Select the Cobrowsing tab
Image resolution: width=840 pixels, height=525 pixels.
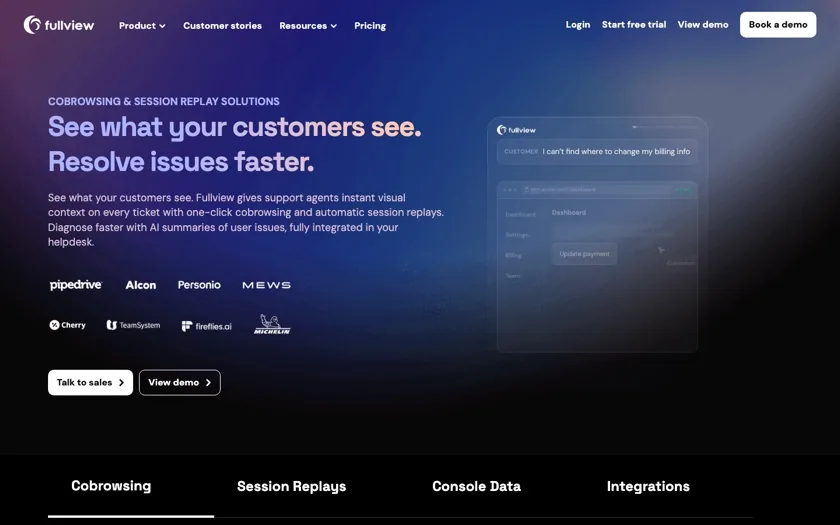point(111,486)
